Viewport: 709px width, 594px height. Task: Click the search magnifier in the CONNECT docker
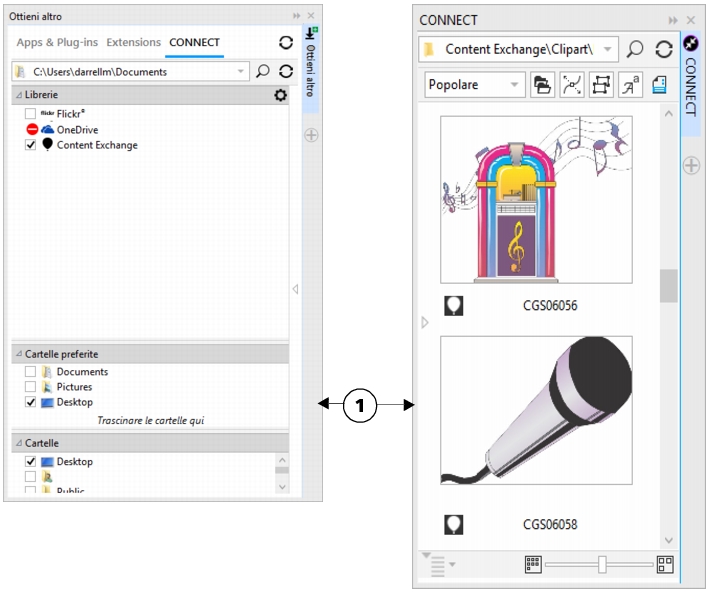pos(635,49)
